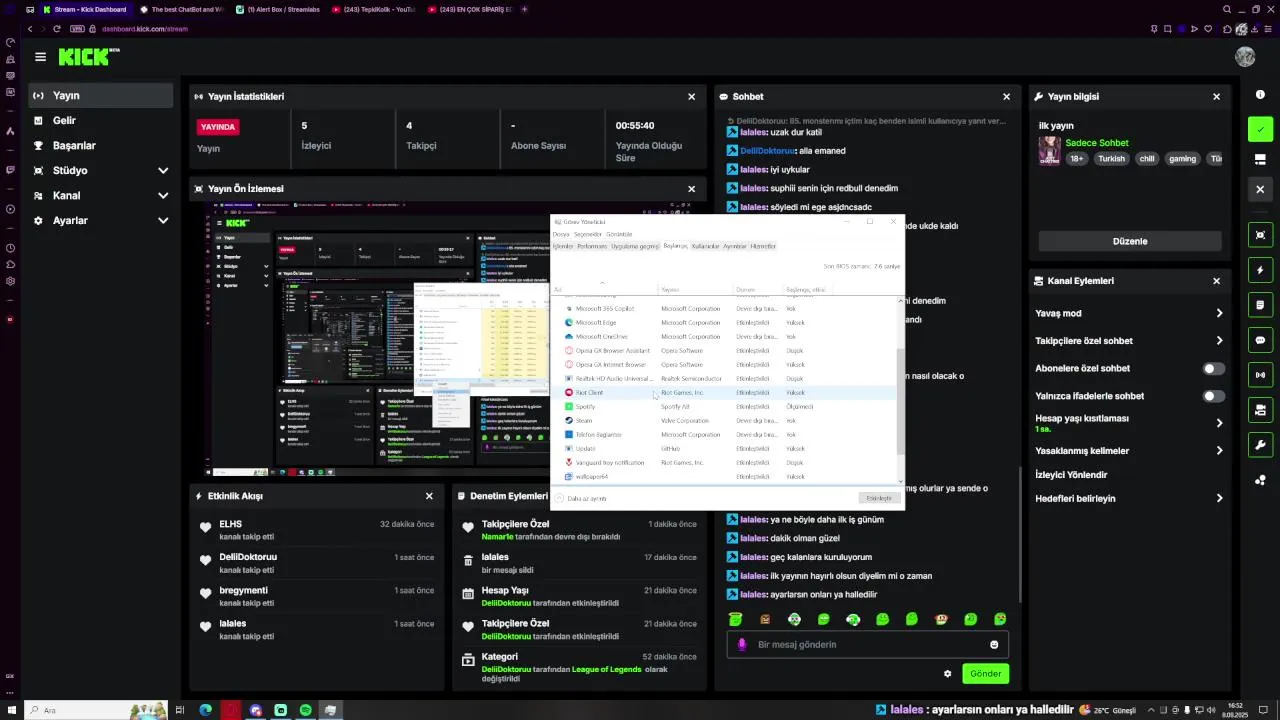1280x720 pixels.
Task: Click the Windows taskbar Ara search box
Action: (x=95, y=710)
